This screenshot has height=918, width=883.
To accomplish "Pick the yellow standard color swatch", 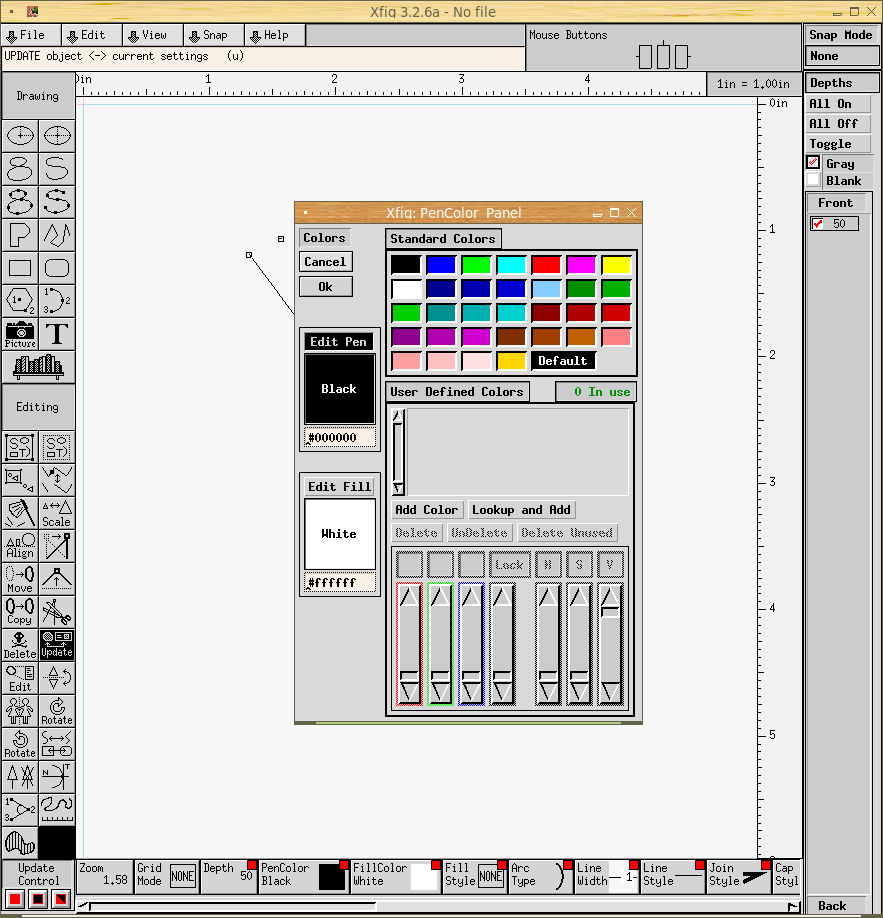I will pyautogui.click(x=616, y=264).
